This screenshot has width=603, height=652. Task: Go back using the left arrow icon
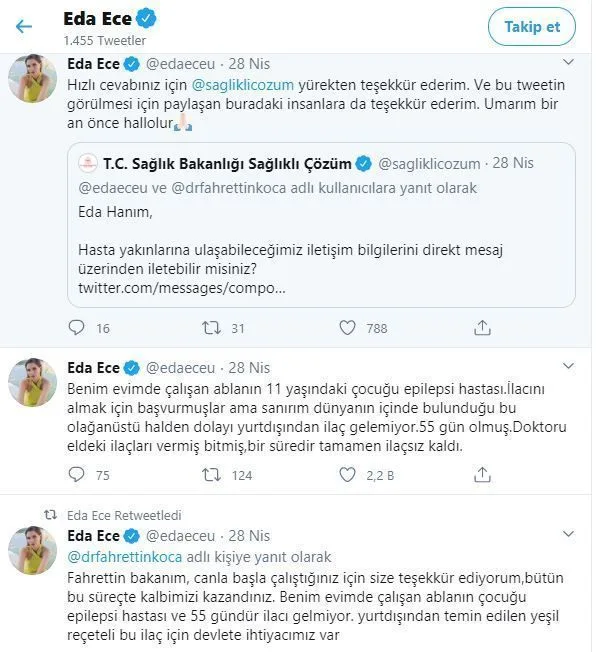24,27
